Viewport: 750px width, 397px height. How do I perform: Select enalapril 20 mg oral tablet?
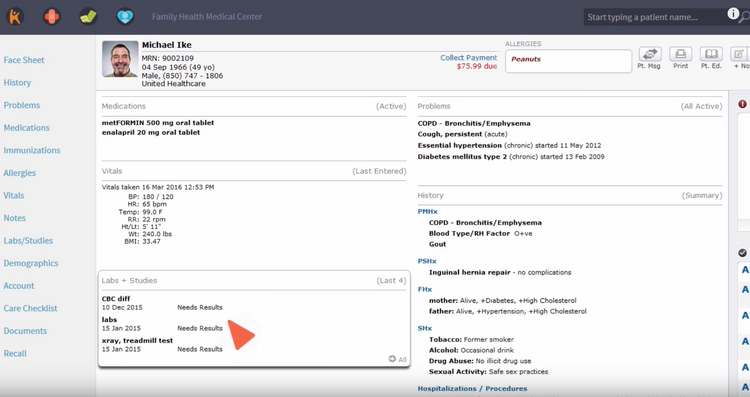tap(151, 132)
